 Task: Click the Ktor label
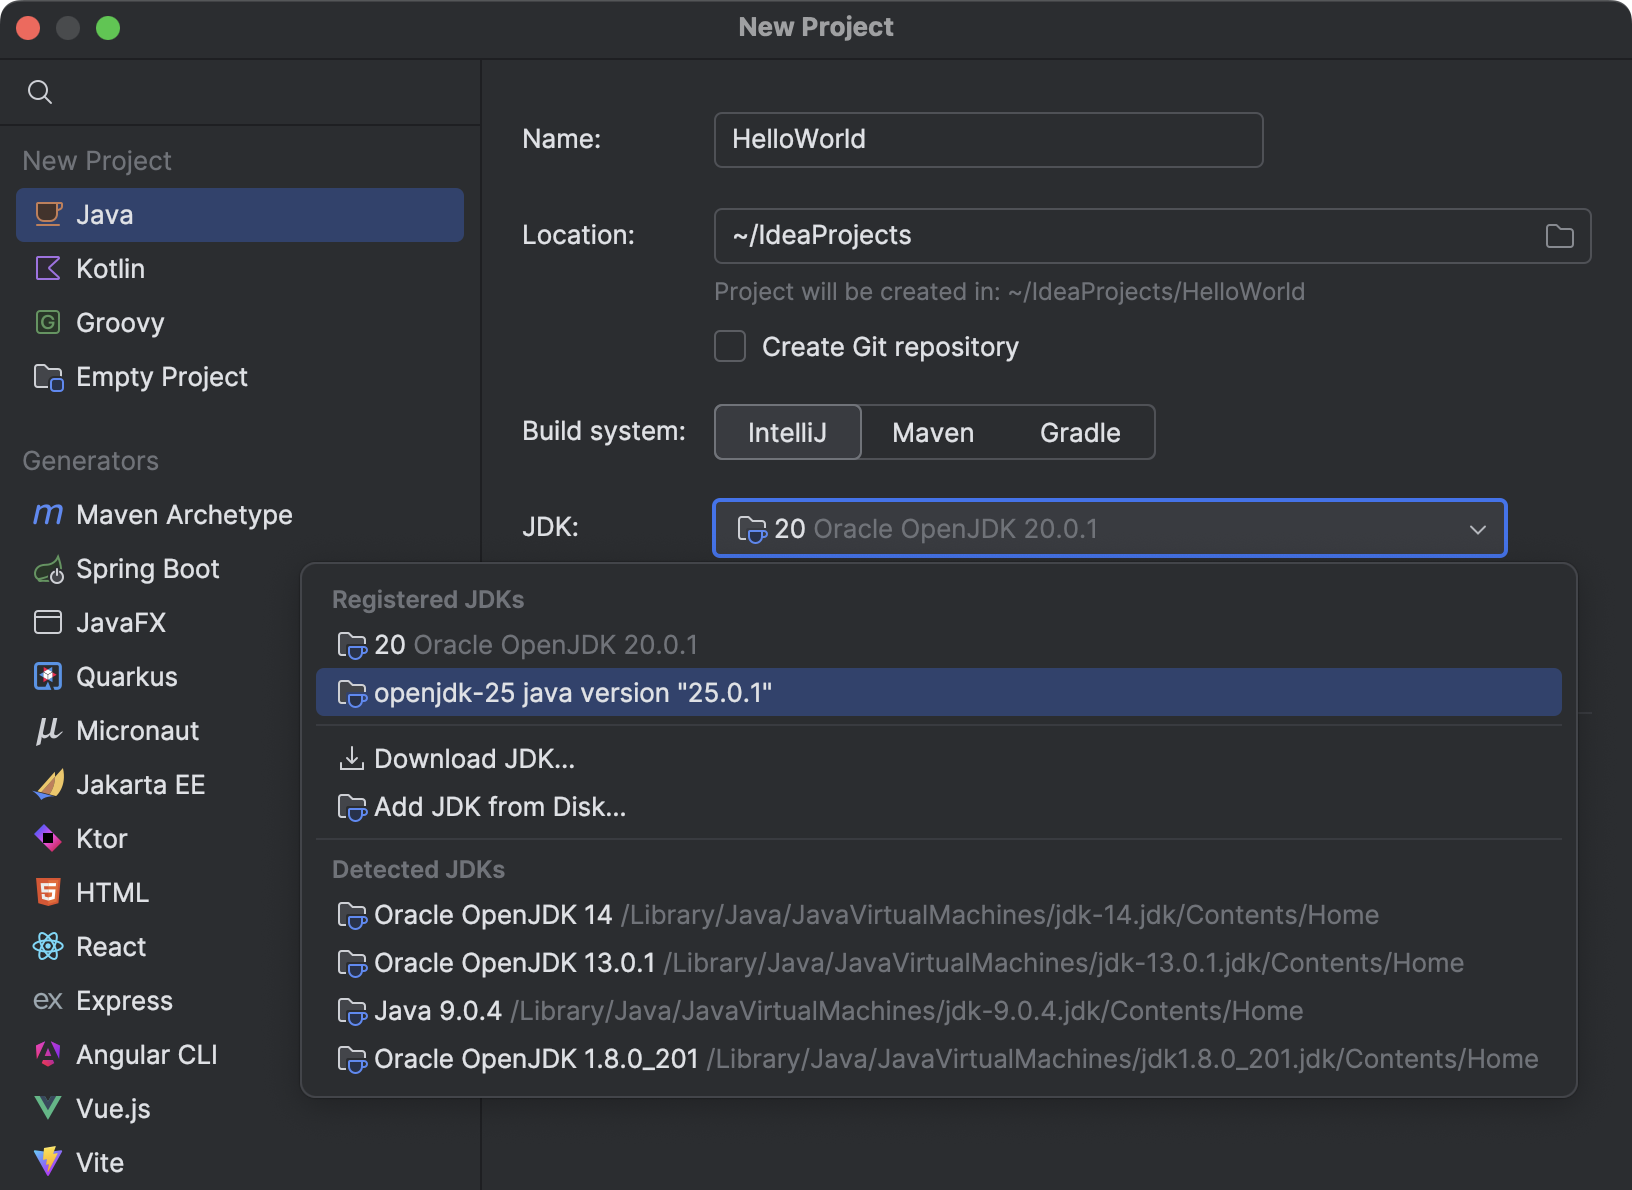coord(102,839)
